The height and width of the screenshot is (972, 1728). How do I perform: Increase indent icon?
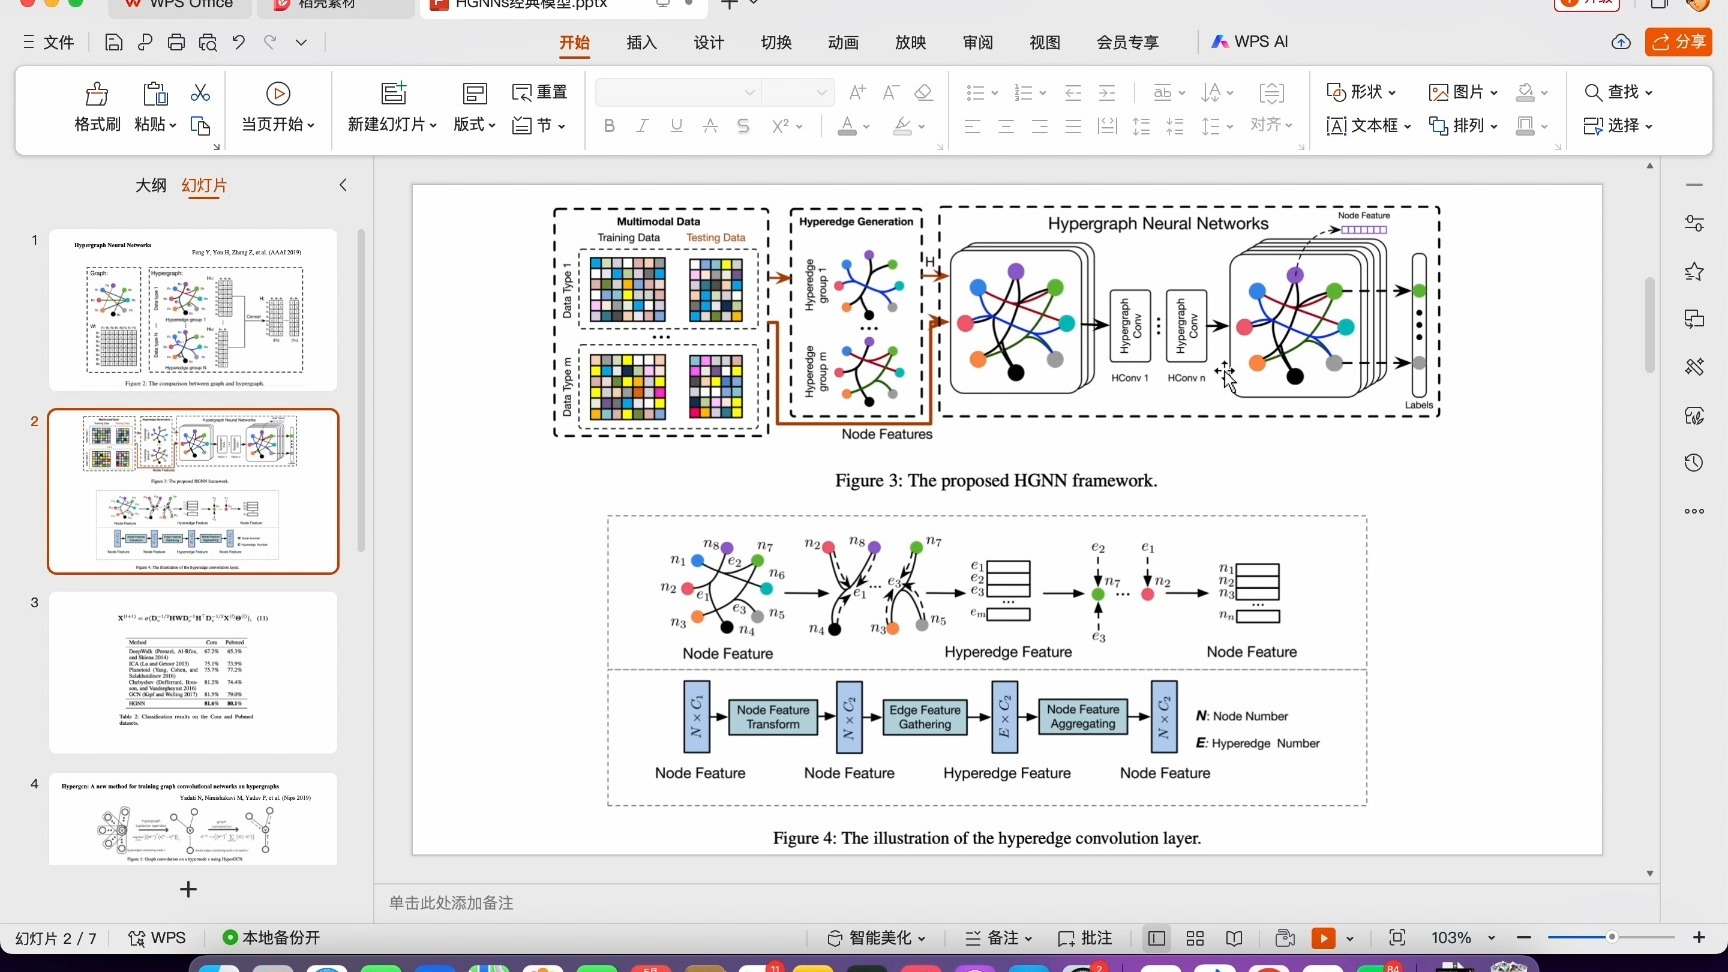tap(1107, 92)
